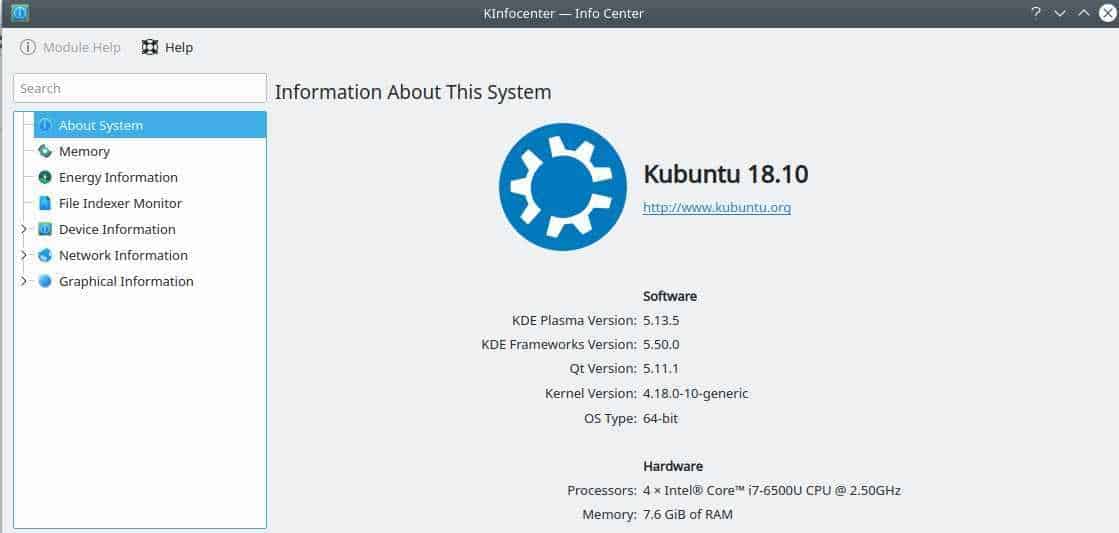Select the Network Information entry
The image size is (1119, 533).
(x=123, y=255)
